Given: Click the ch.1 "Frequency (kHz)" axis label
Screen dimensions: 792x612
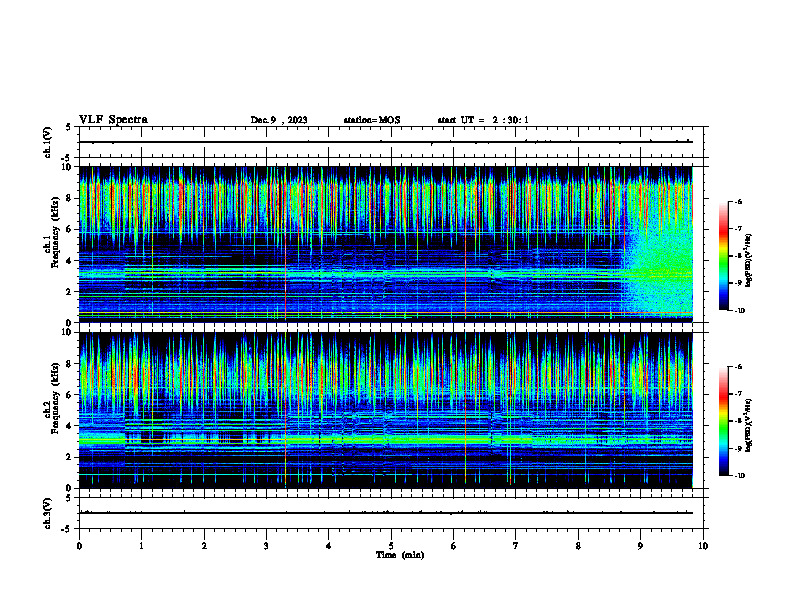Looking at the screenshot, I should point(55,232).
